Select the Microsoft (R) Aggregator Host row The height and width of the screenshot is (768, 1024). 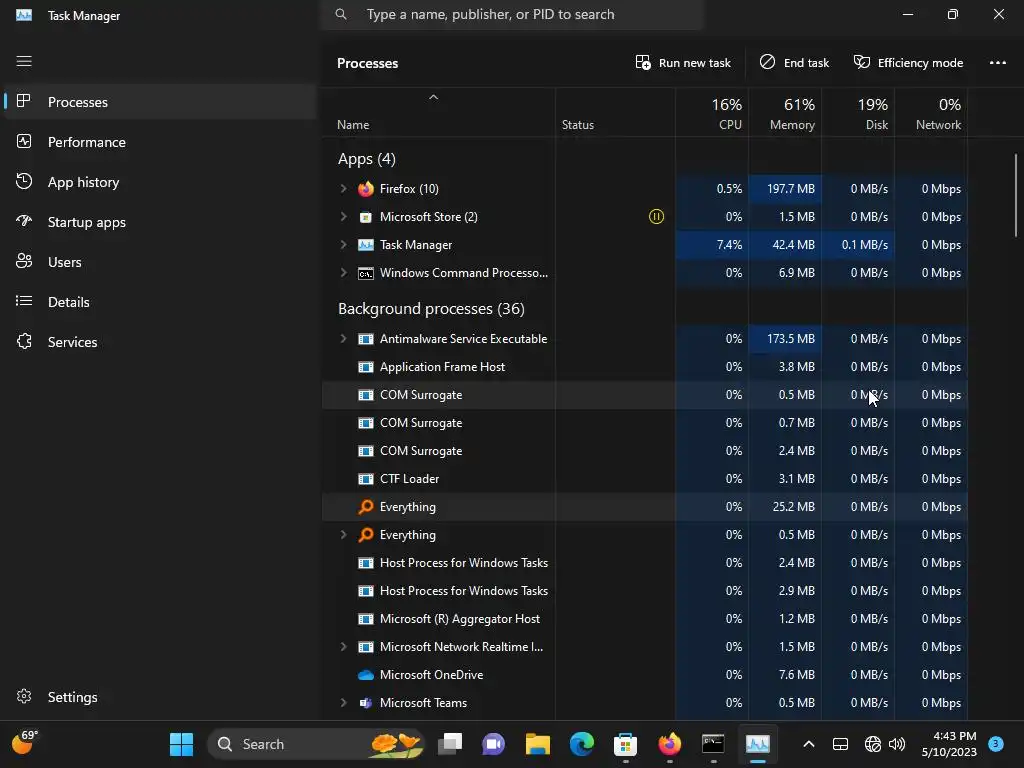pos(645,618)
